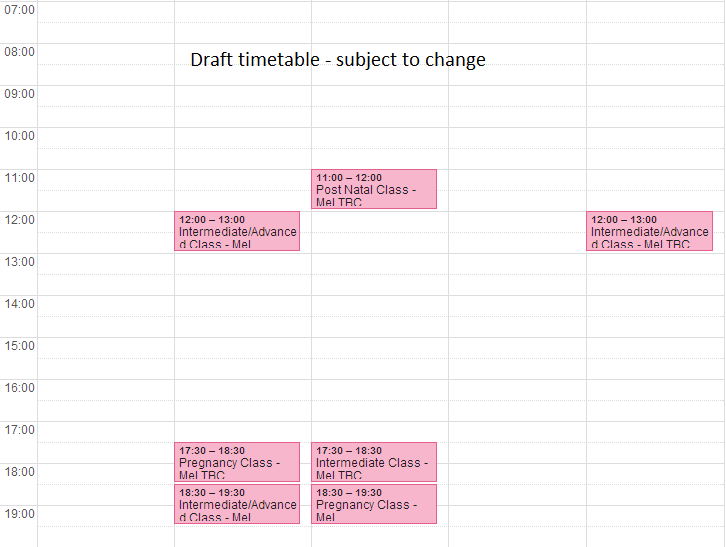Select the 08:00 time label
Screen dimensions: 726x547
point(19,52)
